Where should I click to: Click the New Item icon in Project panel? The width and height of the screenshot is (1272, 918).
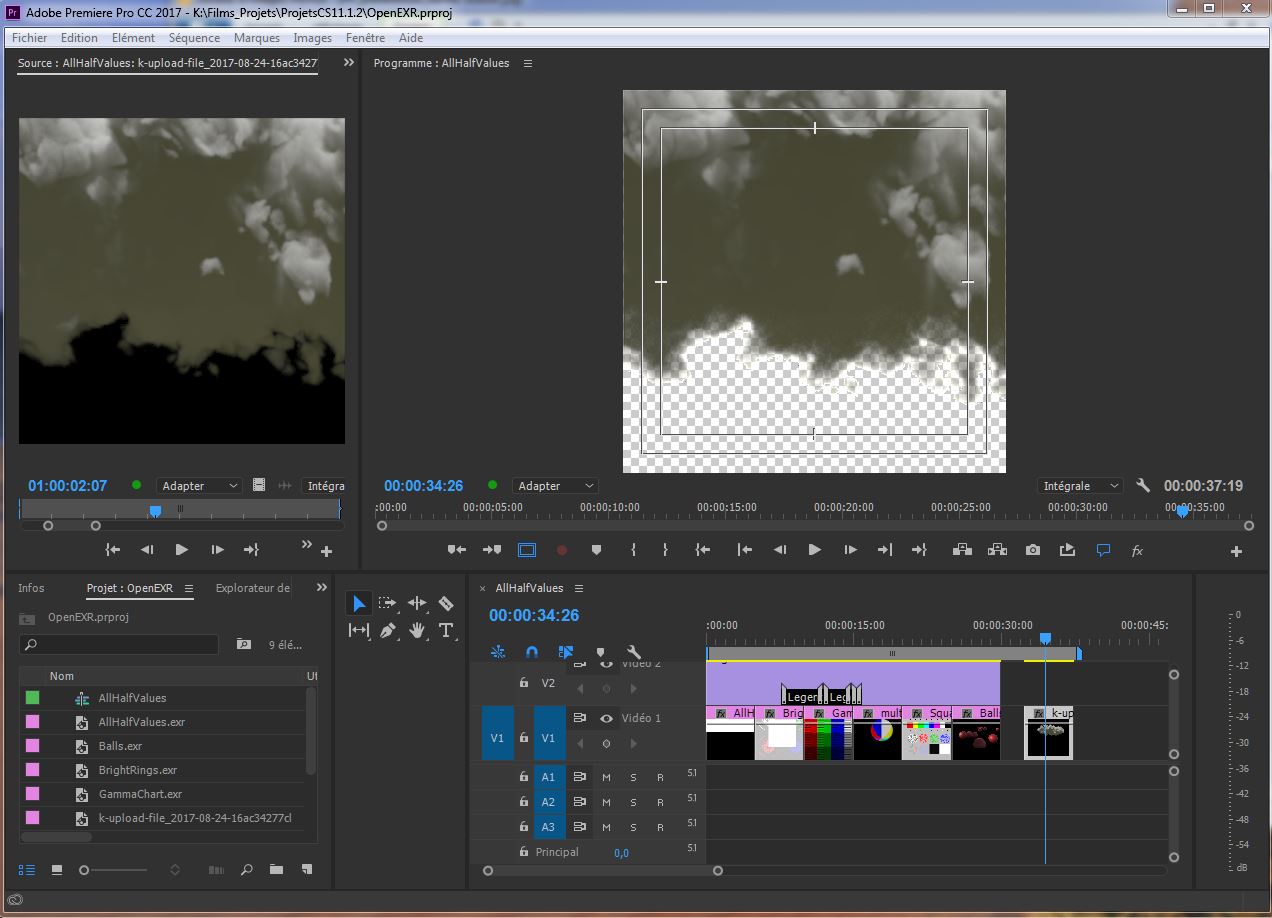307,870
